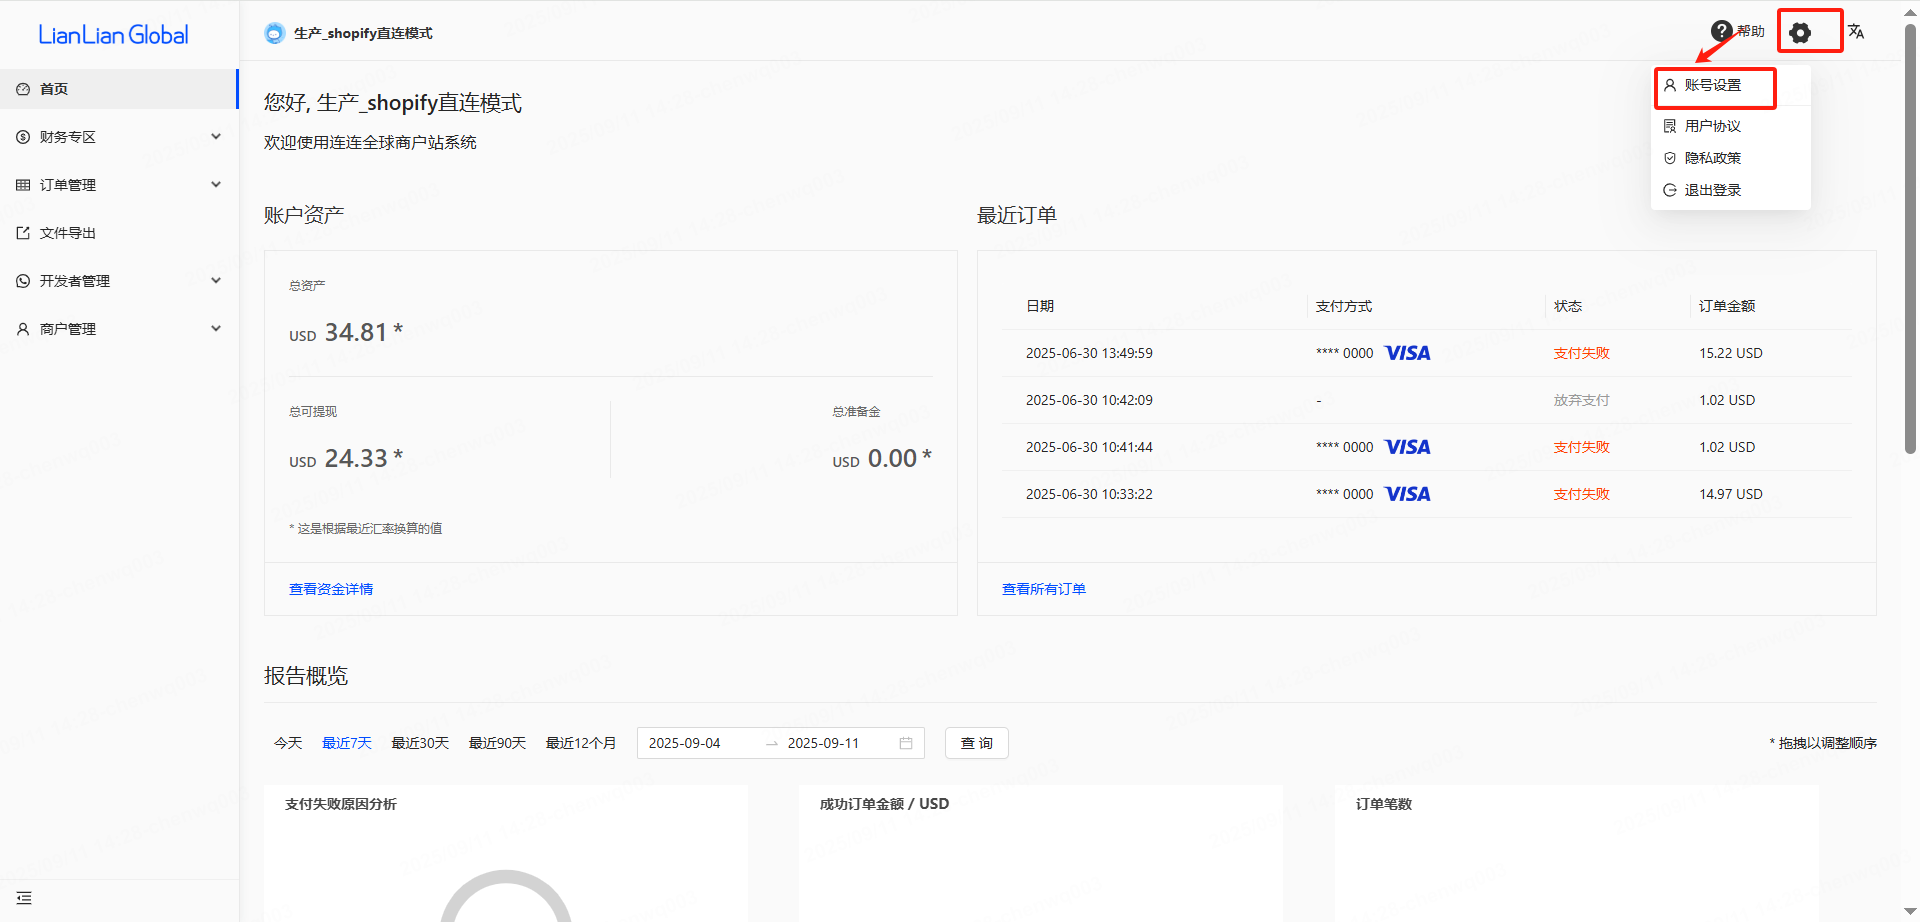Collapse sidebar using bottom-left menu icon
The height and width of the screenshot is (922, 1920).
(x=24, y=898)
